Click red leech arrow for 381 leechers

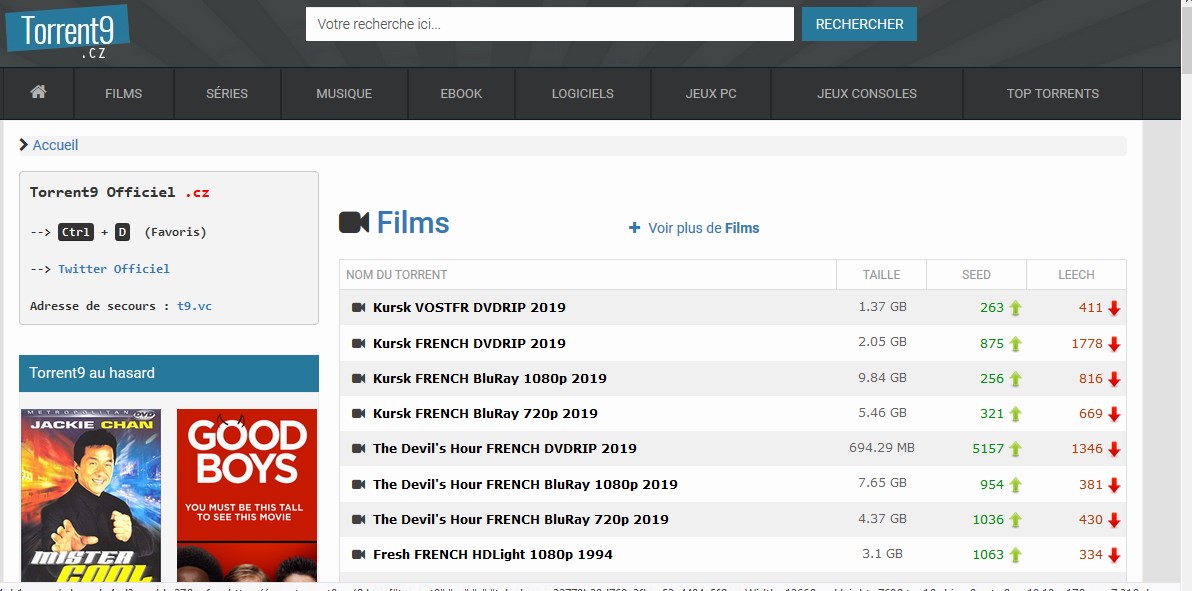point(1114,485)
